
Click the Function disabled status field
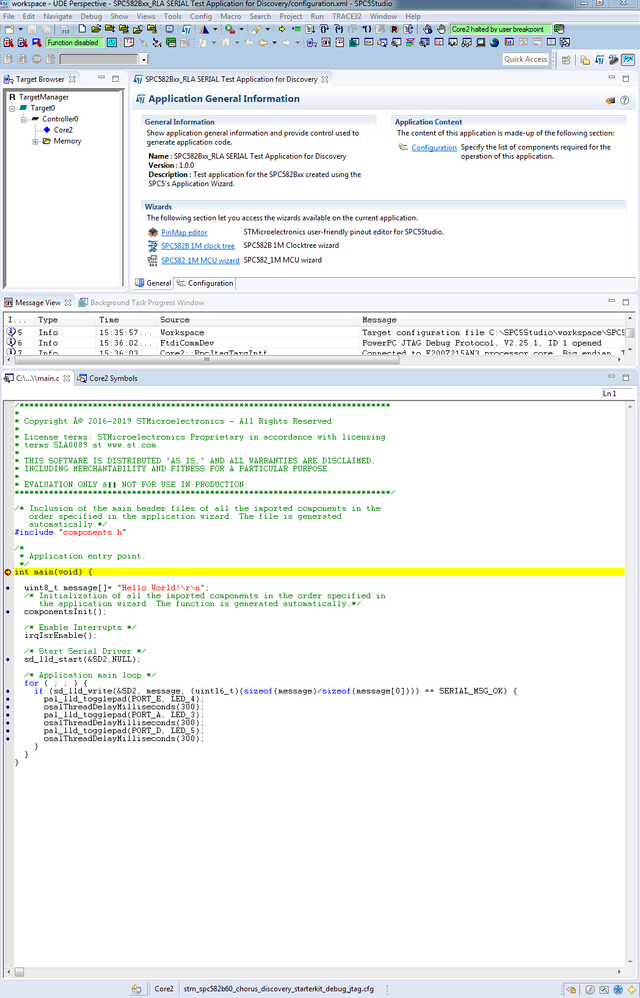(73, 43)
